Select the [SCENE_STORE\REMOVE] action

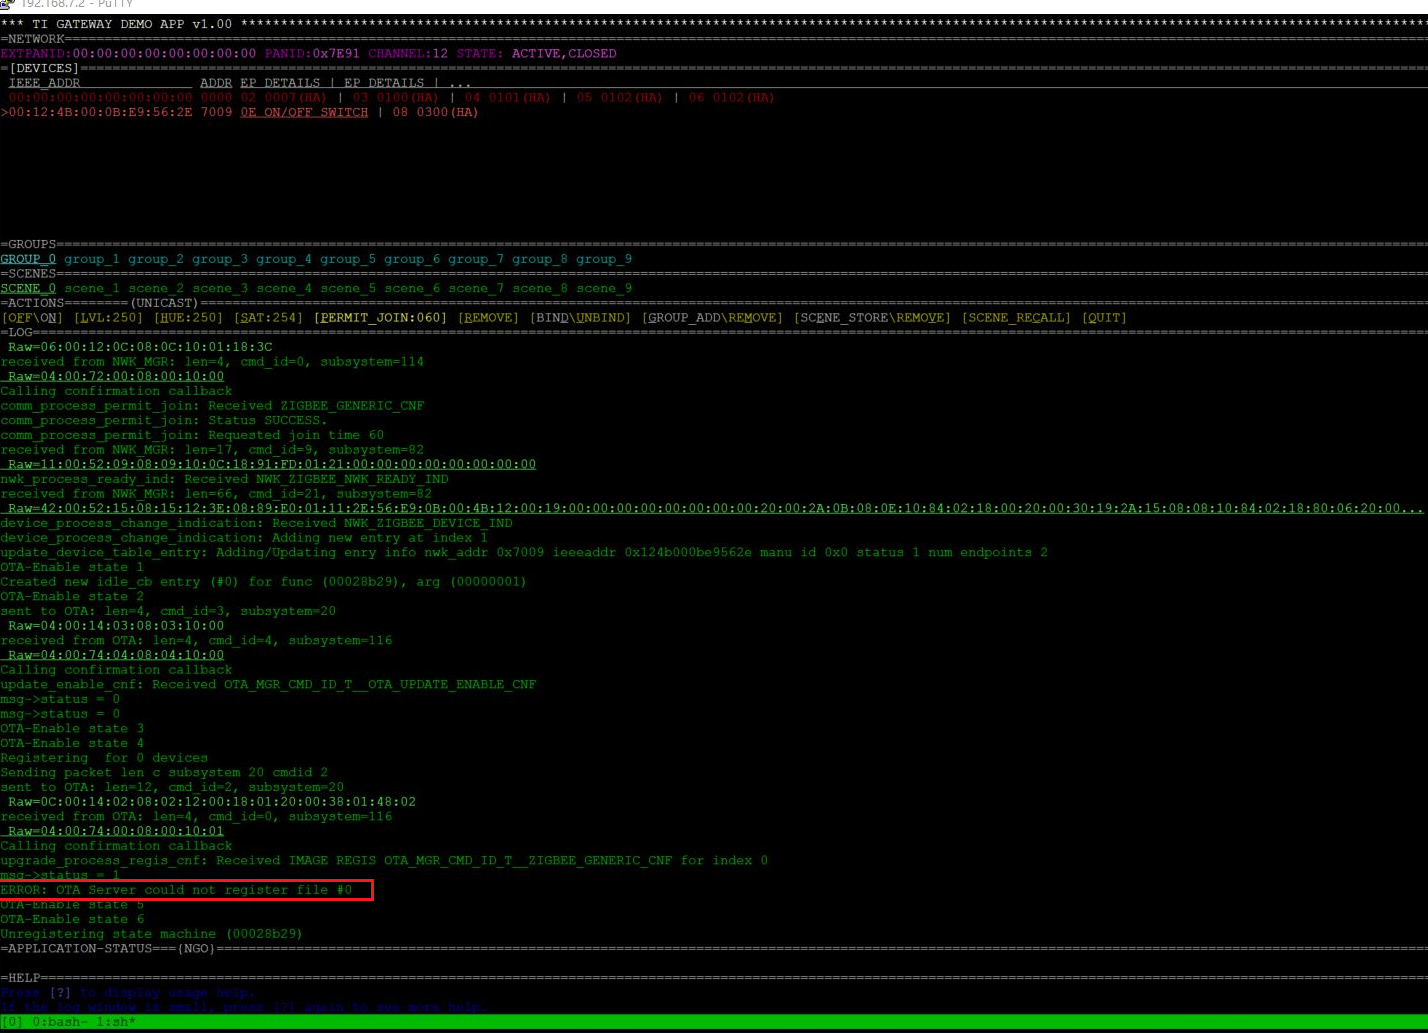pyautogui.click(x=872, y=318)
